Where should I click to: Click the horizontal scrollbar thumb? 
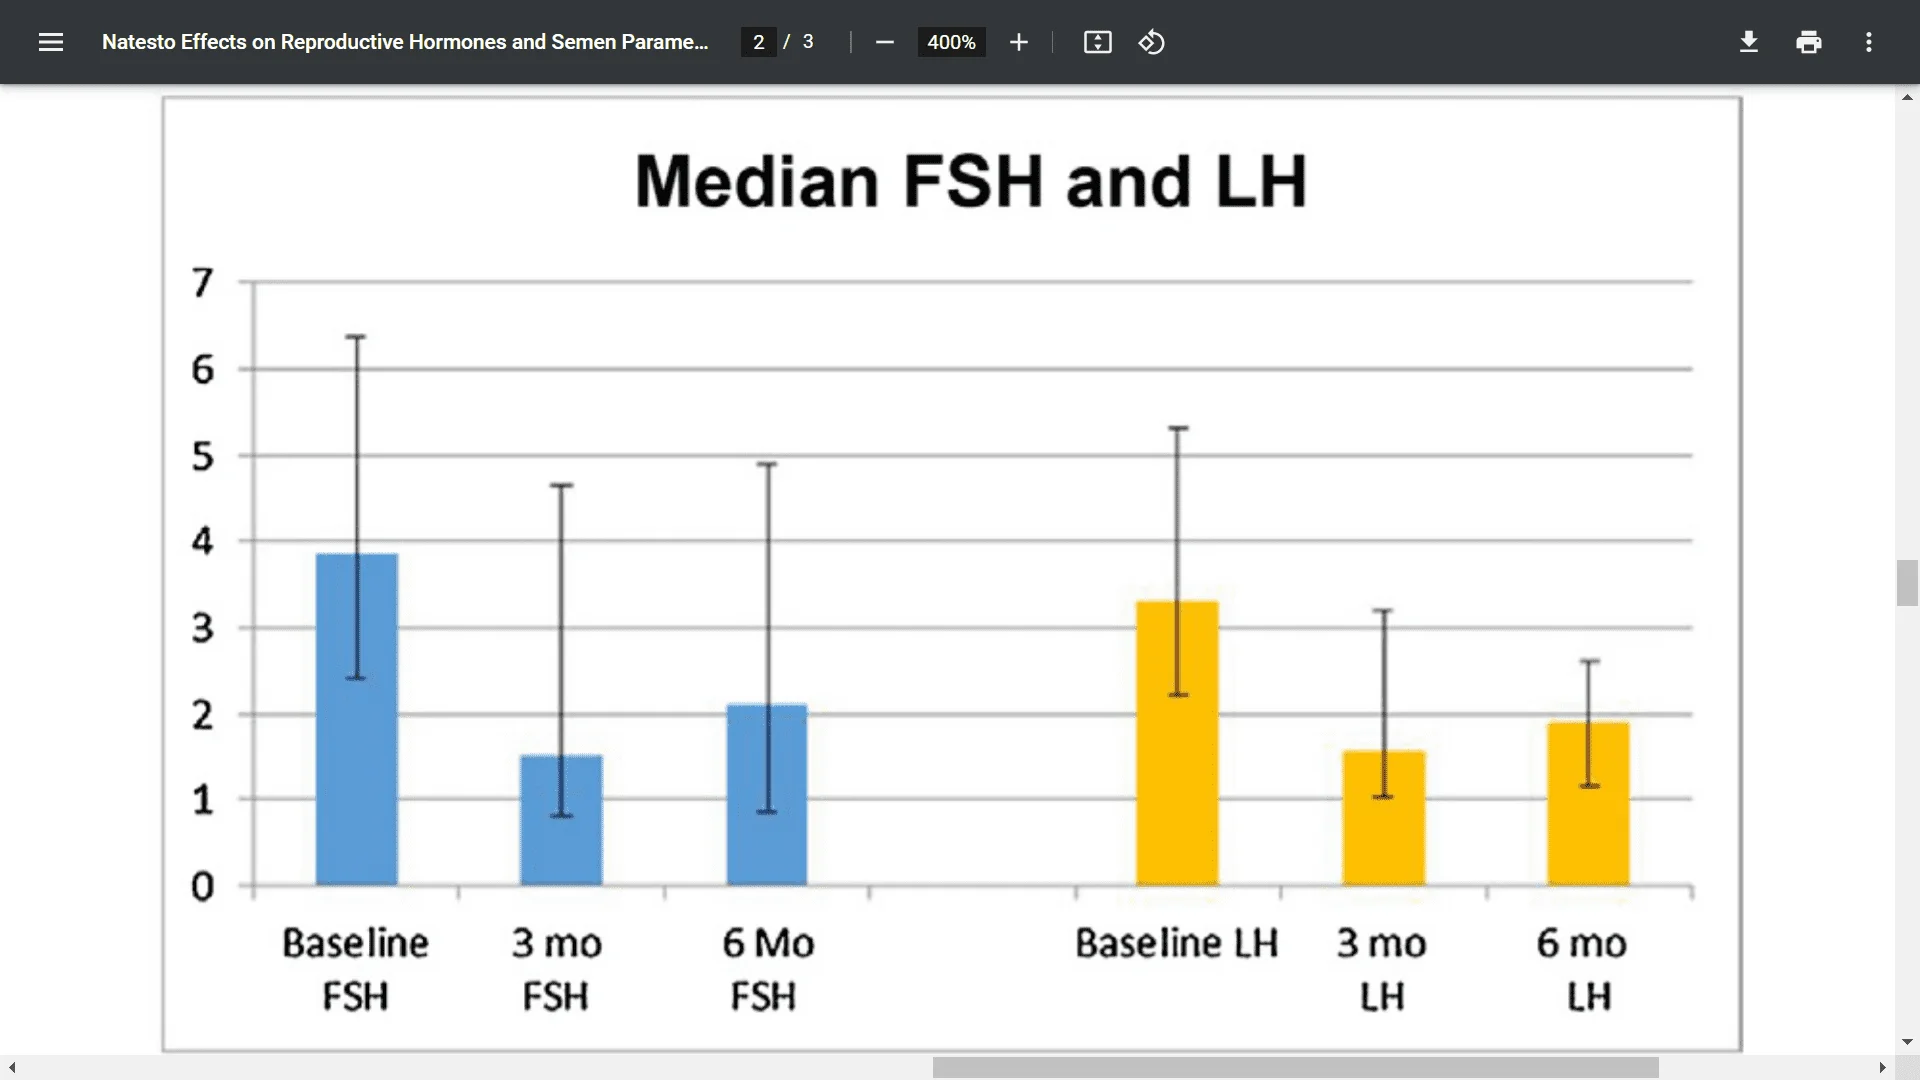pos(1295,1068)
